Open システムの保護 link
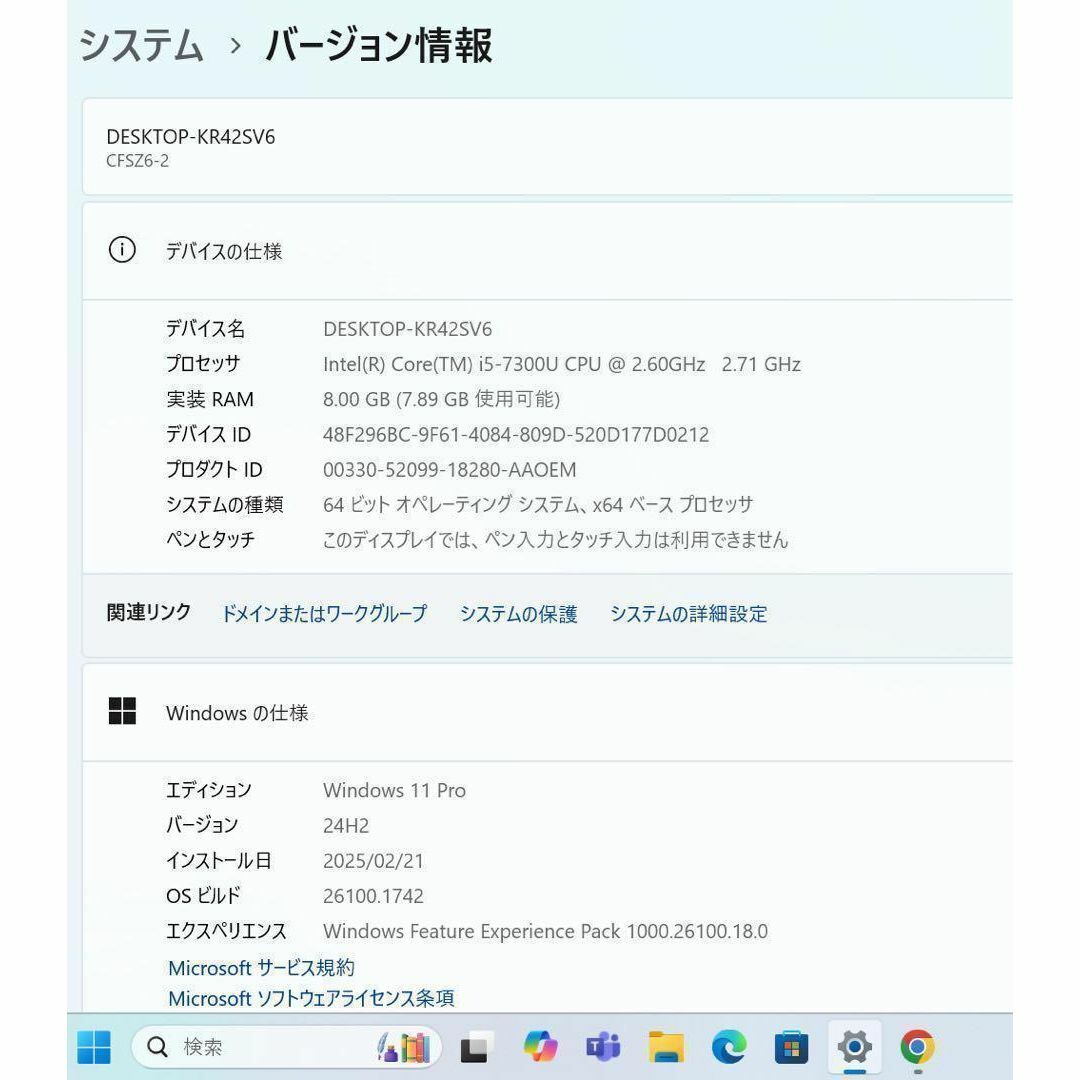This screenshot has height=1080, width=1080. coord(518,613)
